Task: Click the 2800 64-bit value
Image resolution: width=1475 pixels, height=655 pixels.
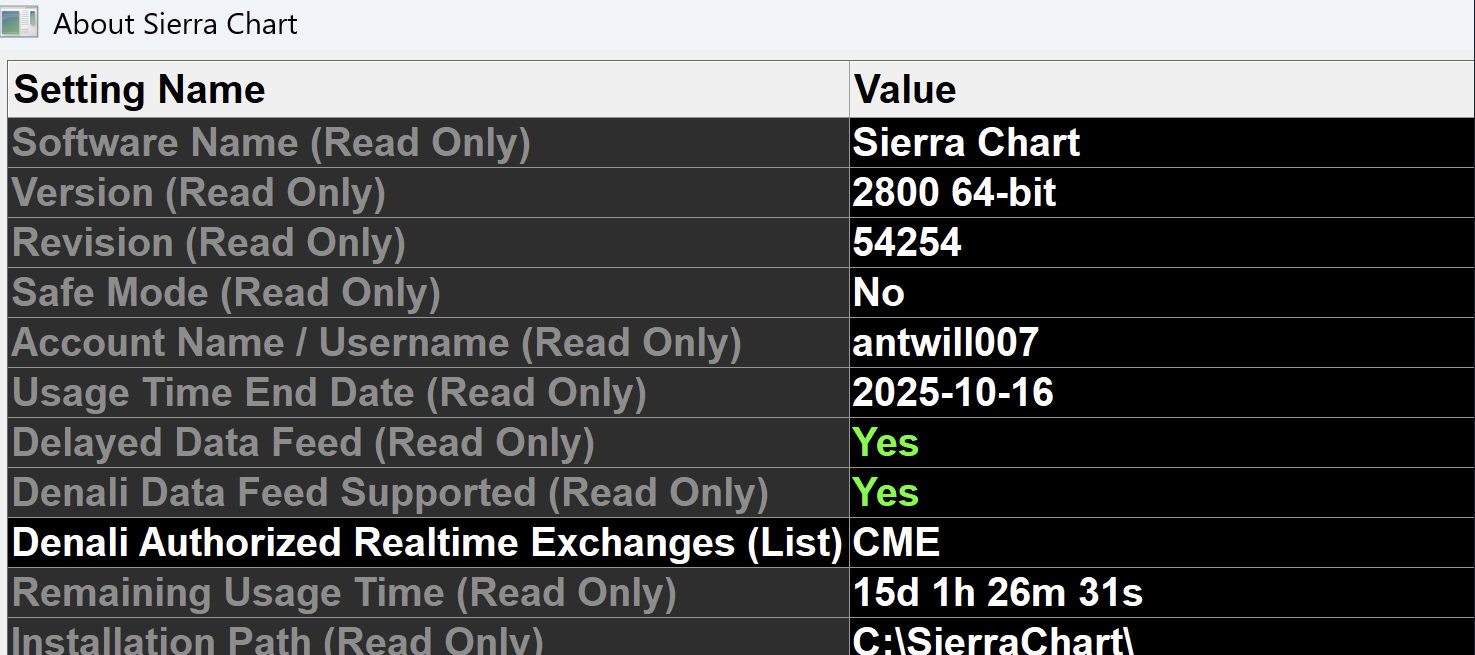Action: 954,193
